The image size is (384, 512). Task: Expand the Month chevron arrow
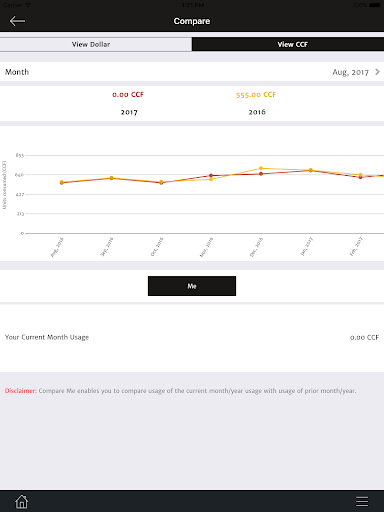(377, 72)
